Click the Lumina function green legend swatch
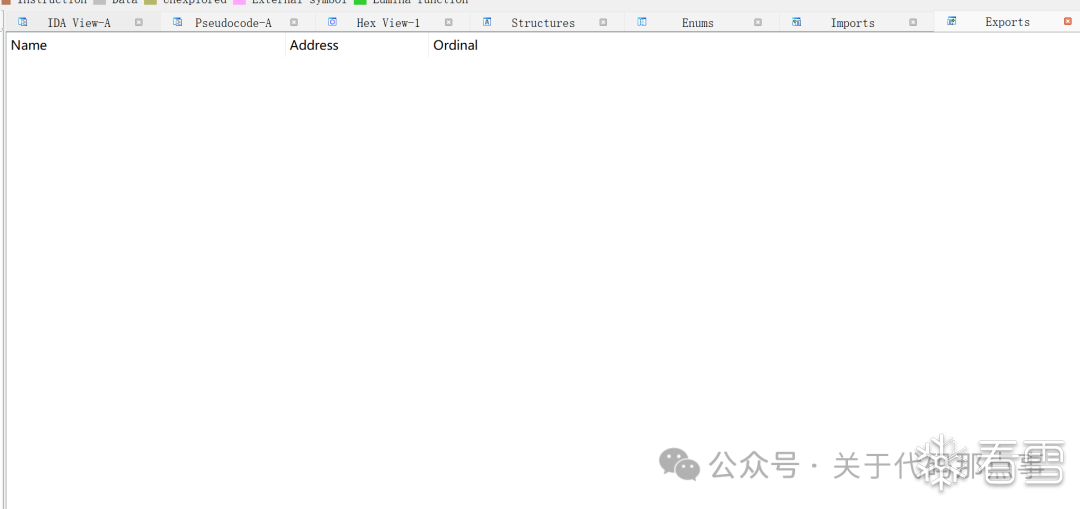The image size is (1080, 509). click(x=360, y=2)
